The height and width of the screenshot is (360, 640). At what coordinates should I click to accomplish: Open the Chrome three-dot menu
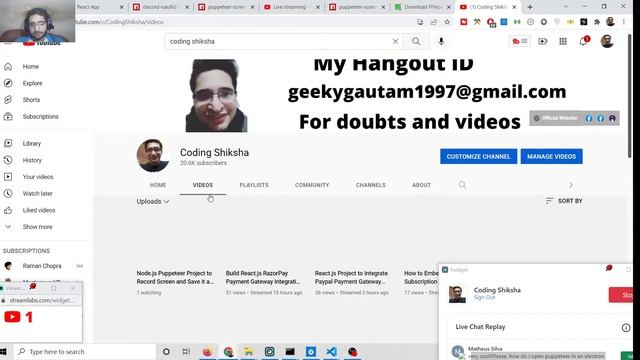624,22
